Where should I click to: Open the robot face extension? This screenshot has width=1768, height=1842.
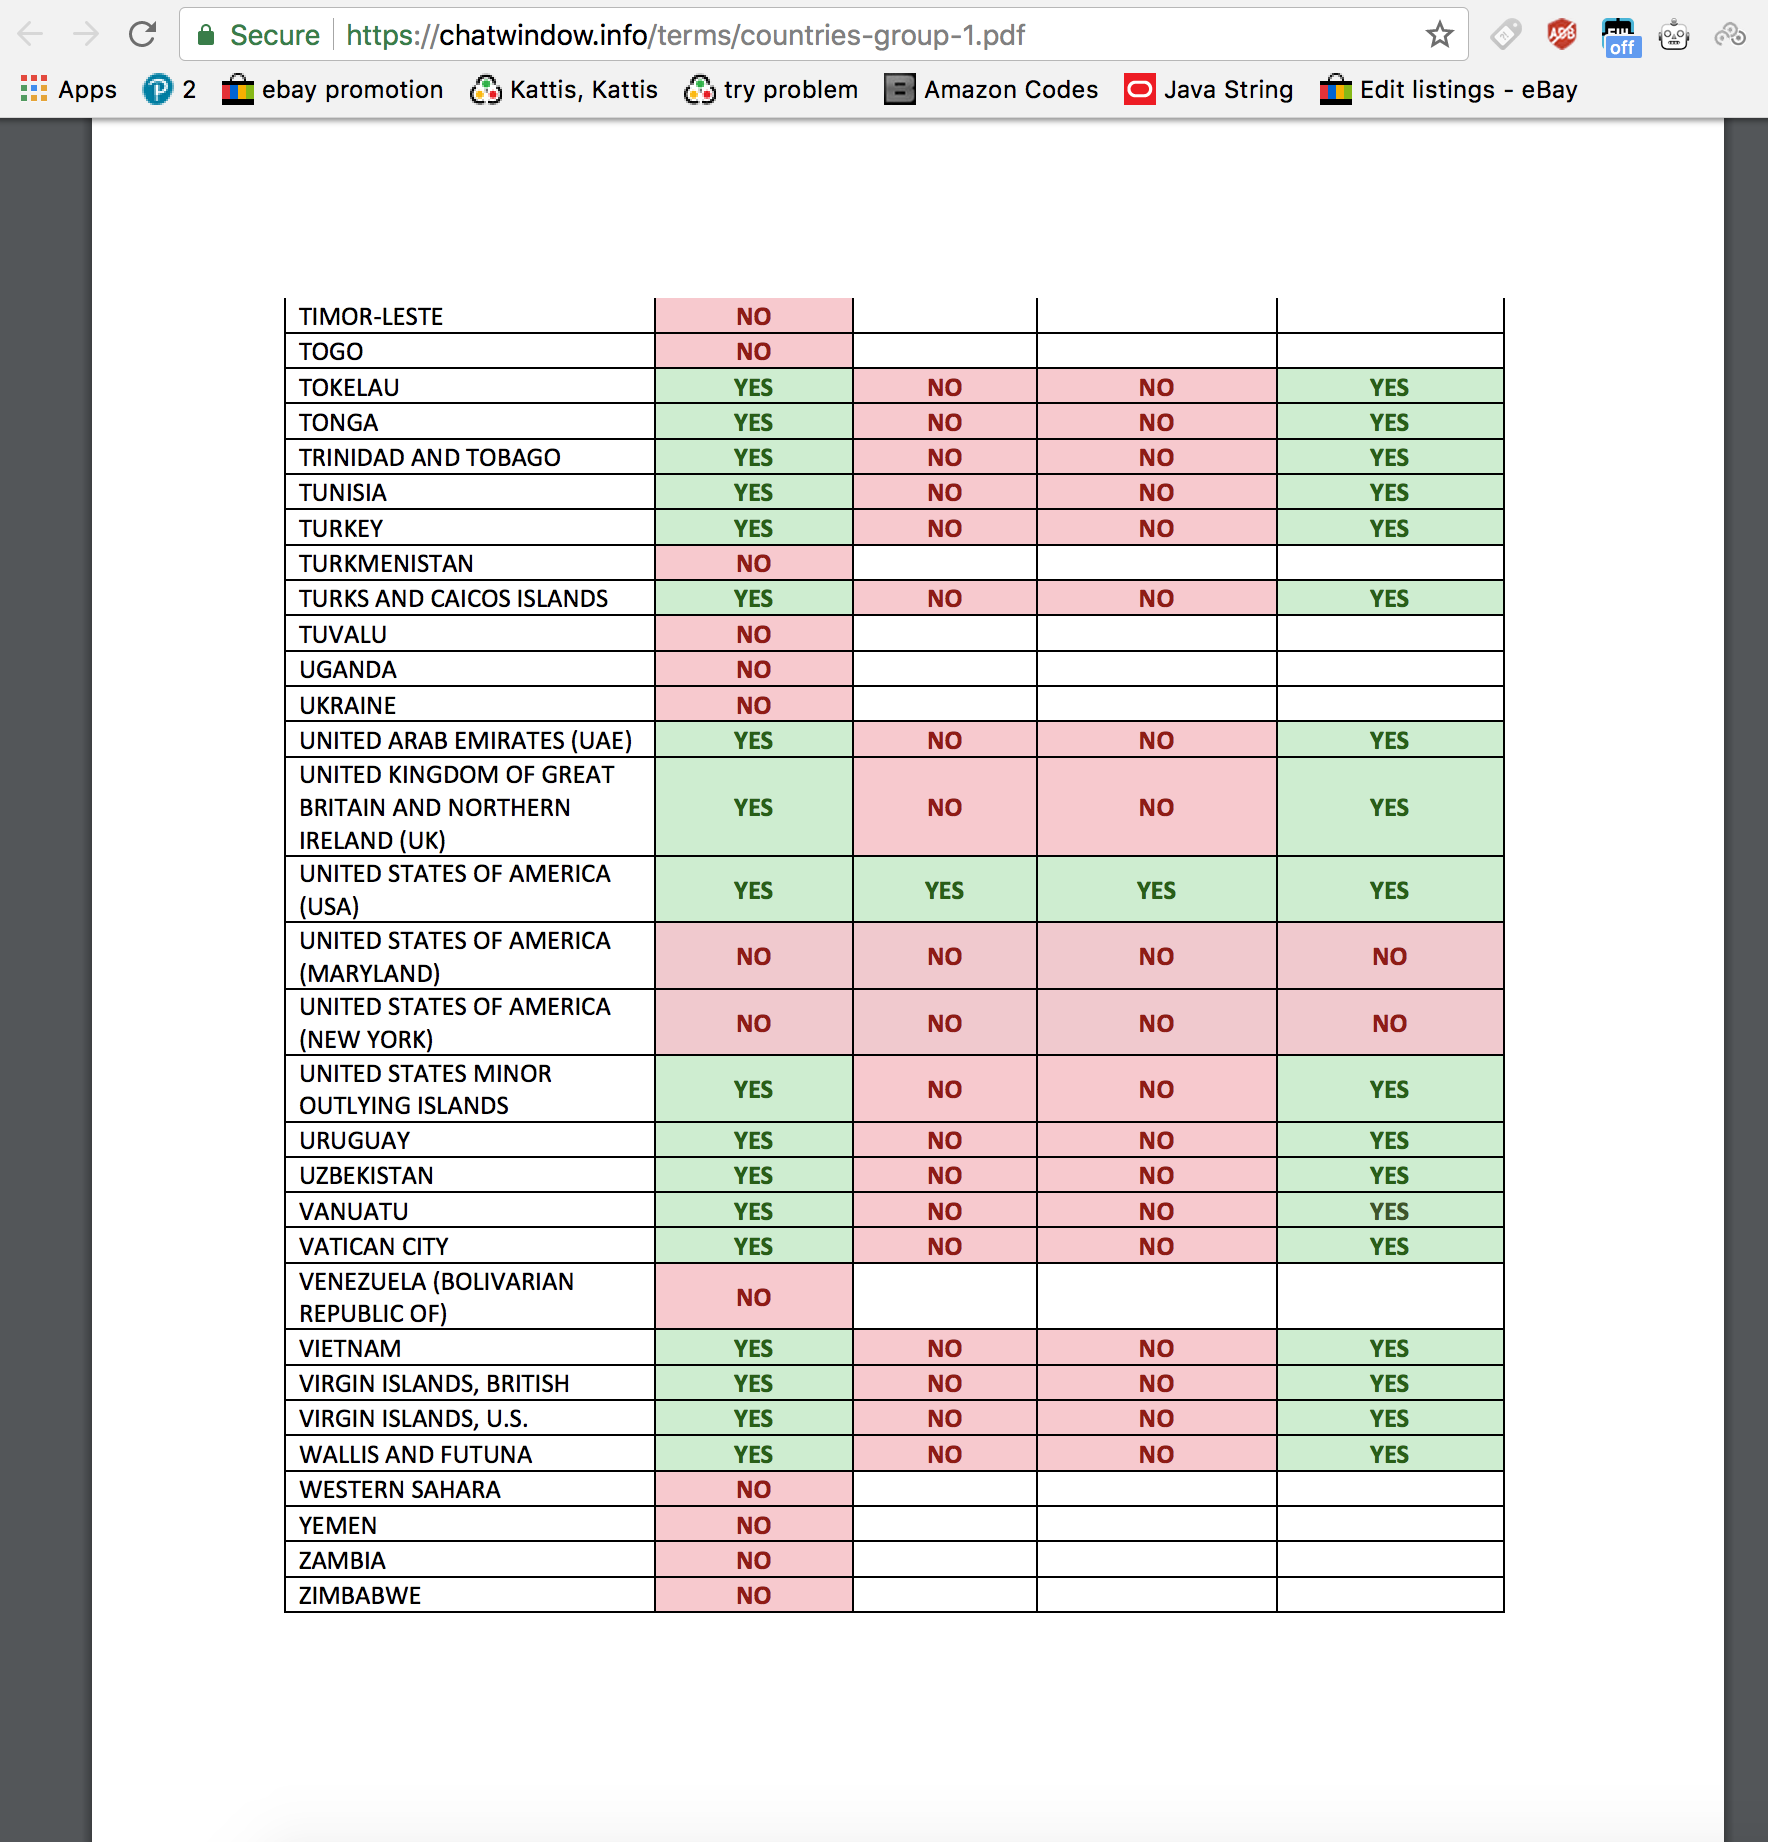point(1674,35)
